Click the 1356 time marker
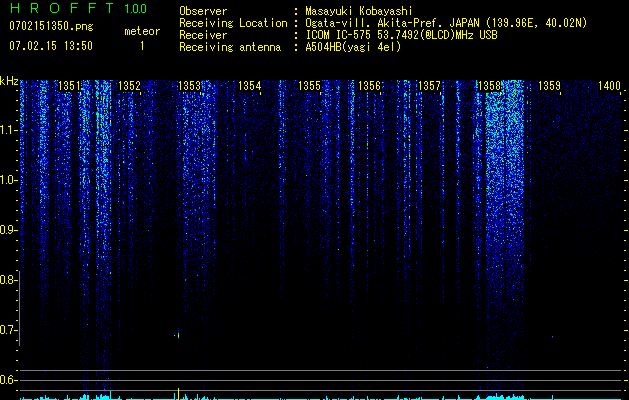The width and height of the screenshot is (629, 400). [x=369, y=85]
